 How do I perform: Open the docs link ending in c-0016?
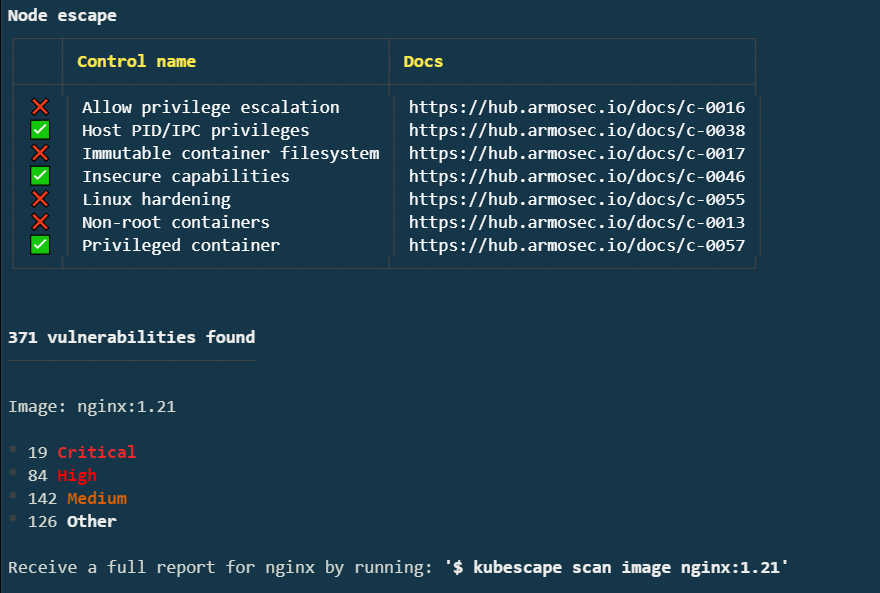pos(577,107)
